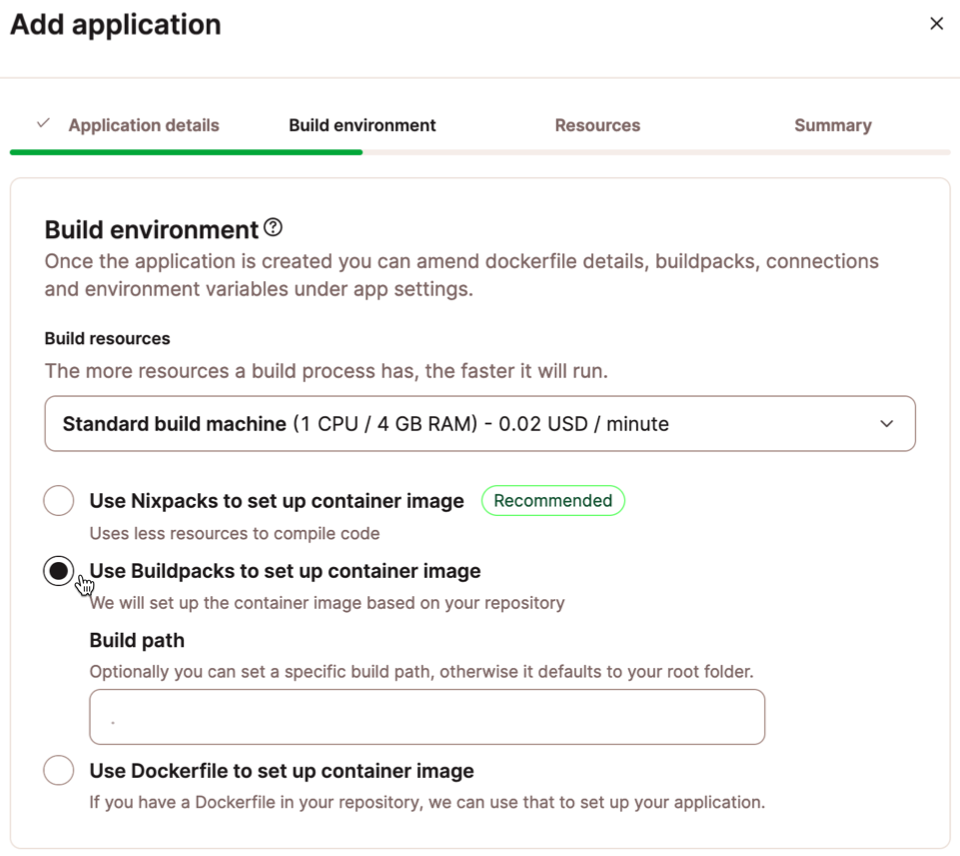The height and width of the screenshot is (856, 960).
Task: Expand the Standard build machine selector
Action: tap(480, 423)
